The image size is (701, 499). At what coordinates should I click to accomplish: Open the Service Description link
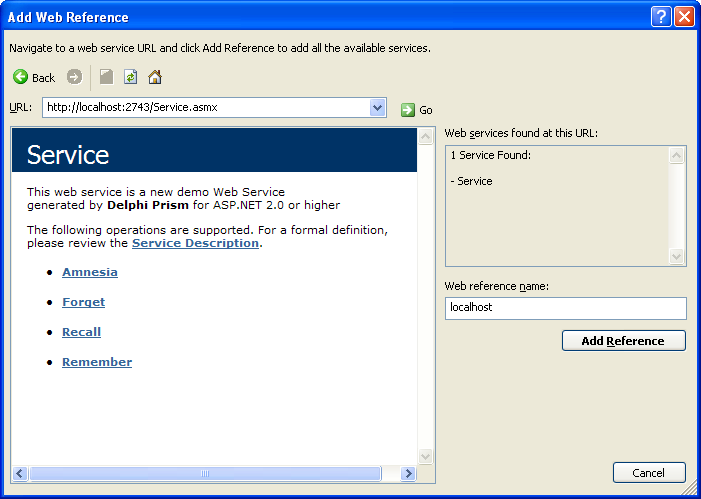195,243
